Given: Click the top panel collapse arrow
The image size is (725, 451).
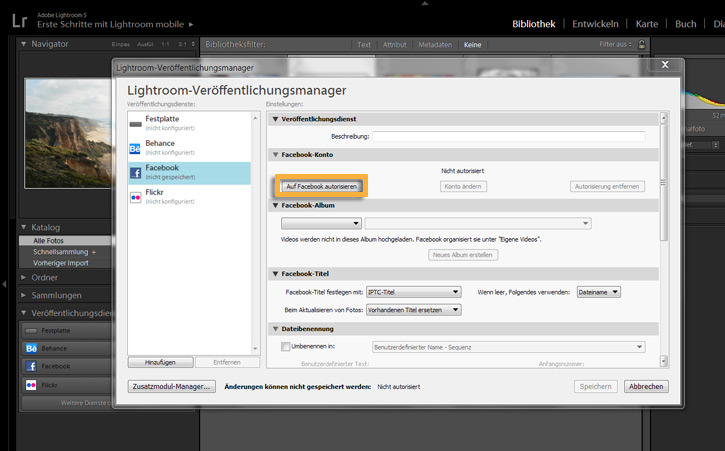Looking at the screenshot, I should (x=425, y=3).
